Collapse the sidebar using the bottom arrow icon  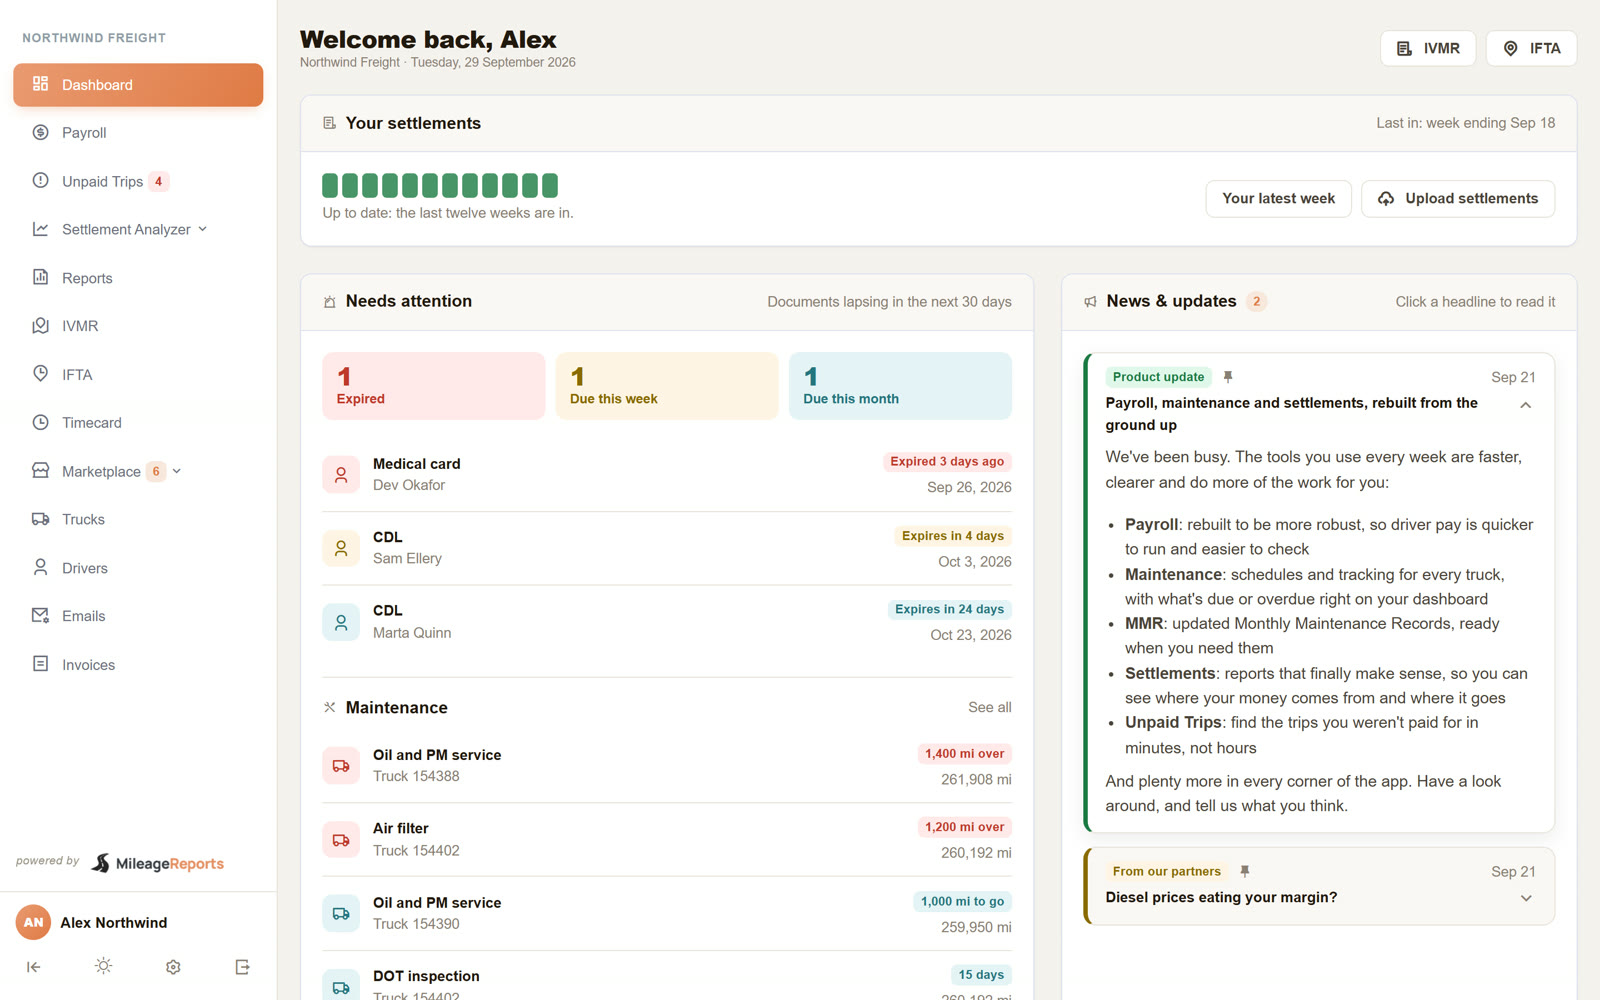33,967
